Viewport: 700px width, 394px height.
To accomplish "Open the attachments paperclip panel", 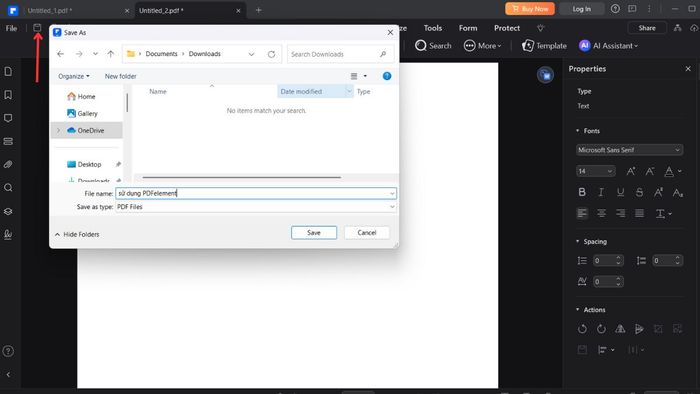I will pos(8,165).
